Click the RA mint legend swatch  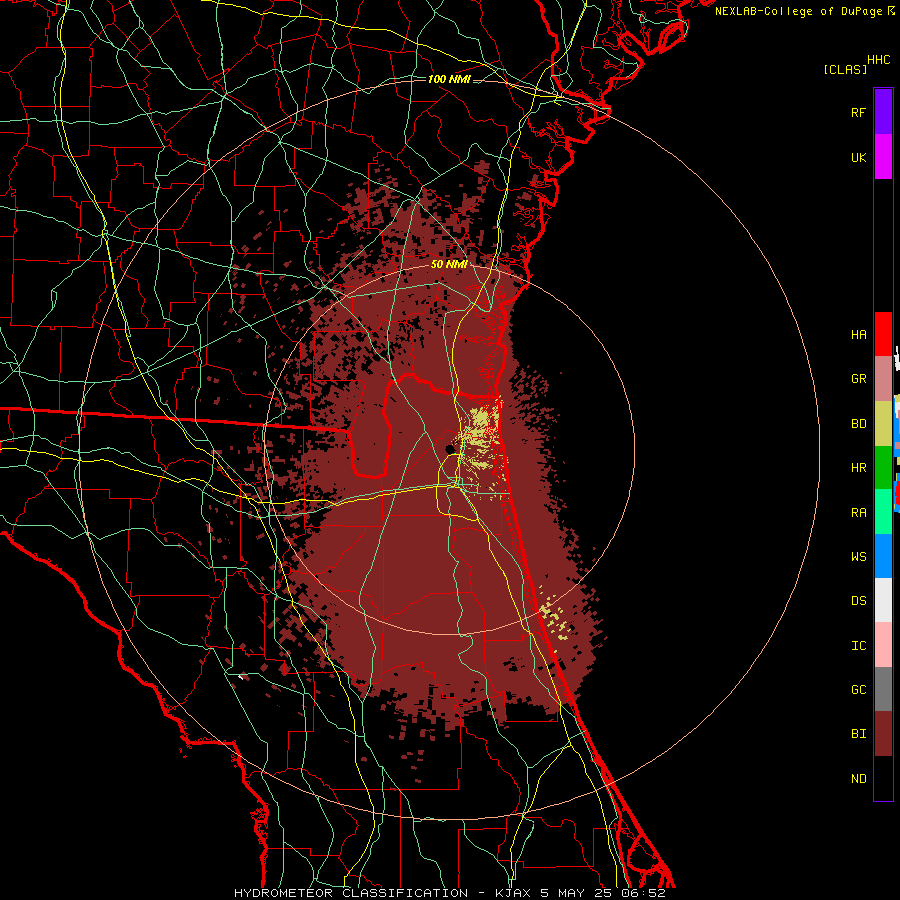point(883,512)
